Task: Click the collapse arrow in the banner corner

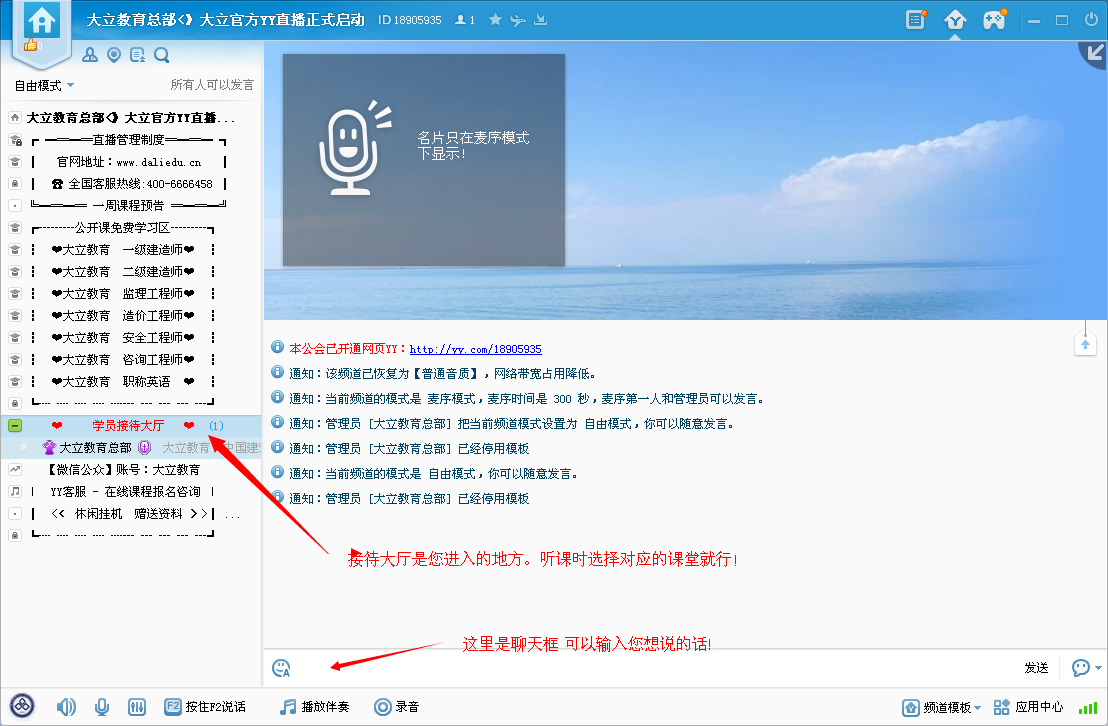Action: (1095, 53)
